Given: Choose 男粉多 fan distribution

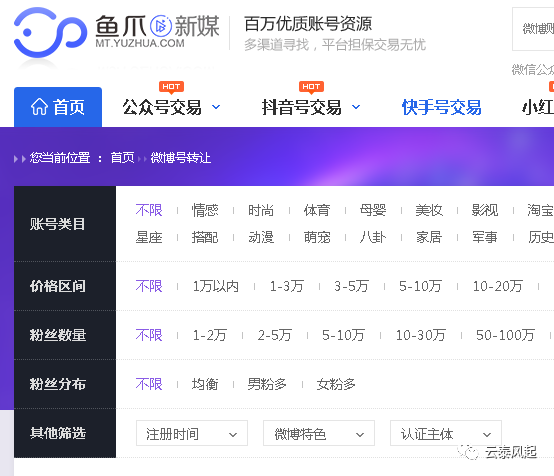Looking at the screenshot, I should 267,384.
